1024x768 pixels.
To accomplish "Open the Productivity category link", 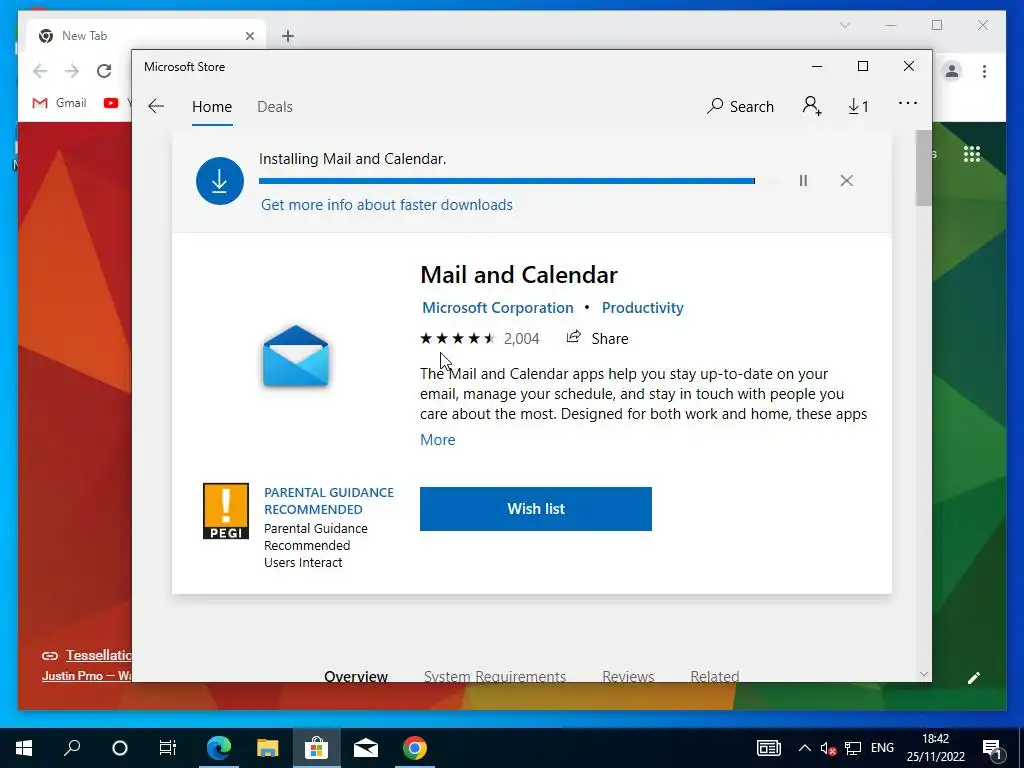I will click(x=643, y=308).
